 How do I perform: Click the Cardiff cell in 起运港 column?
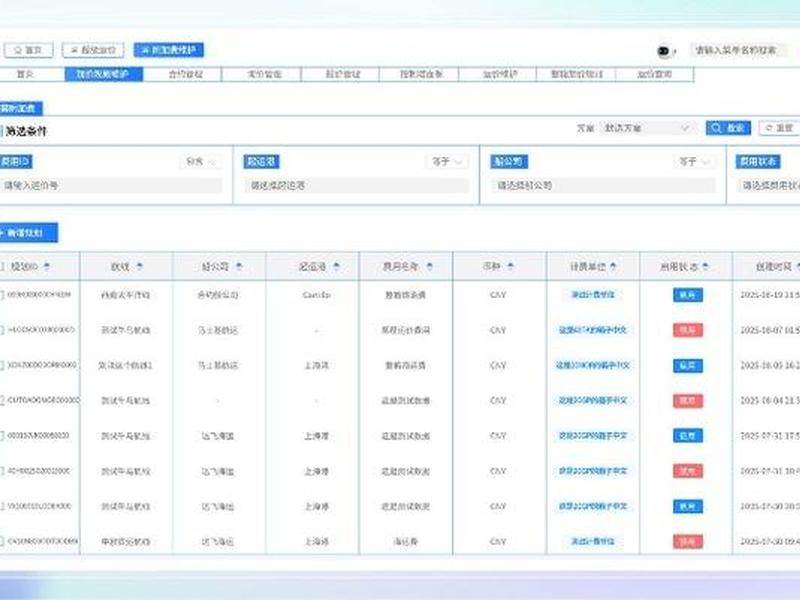pyautogui.click(x=316, y=295)
